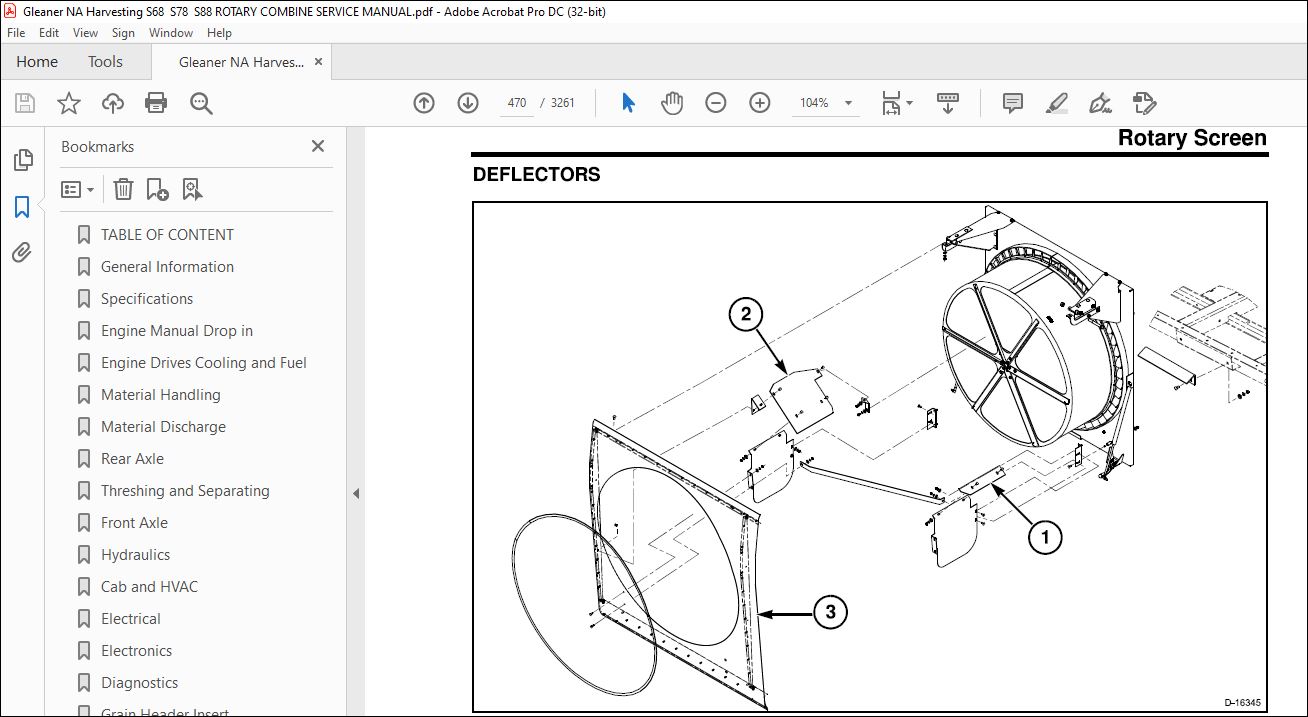Jump to the Material Handling bookmark
This screenshot has height=717, width=1308.
161,395
